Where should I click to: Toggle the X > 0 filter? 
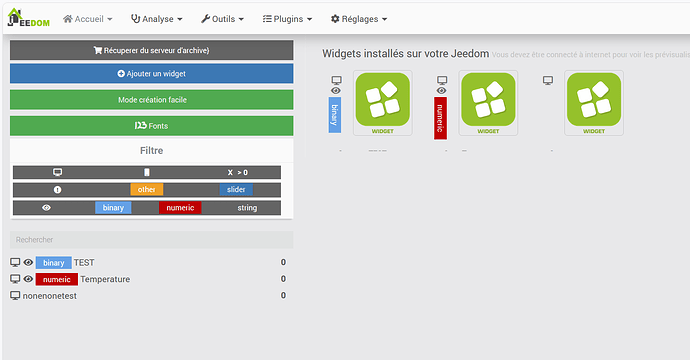[238, 173]
